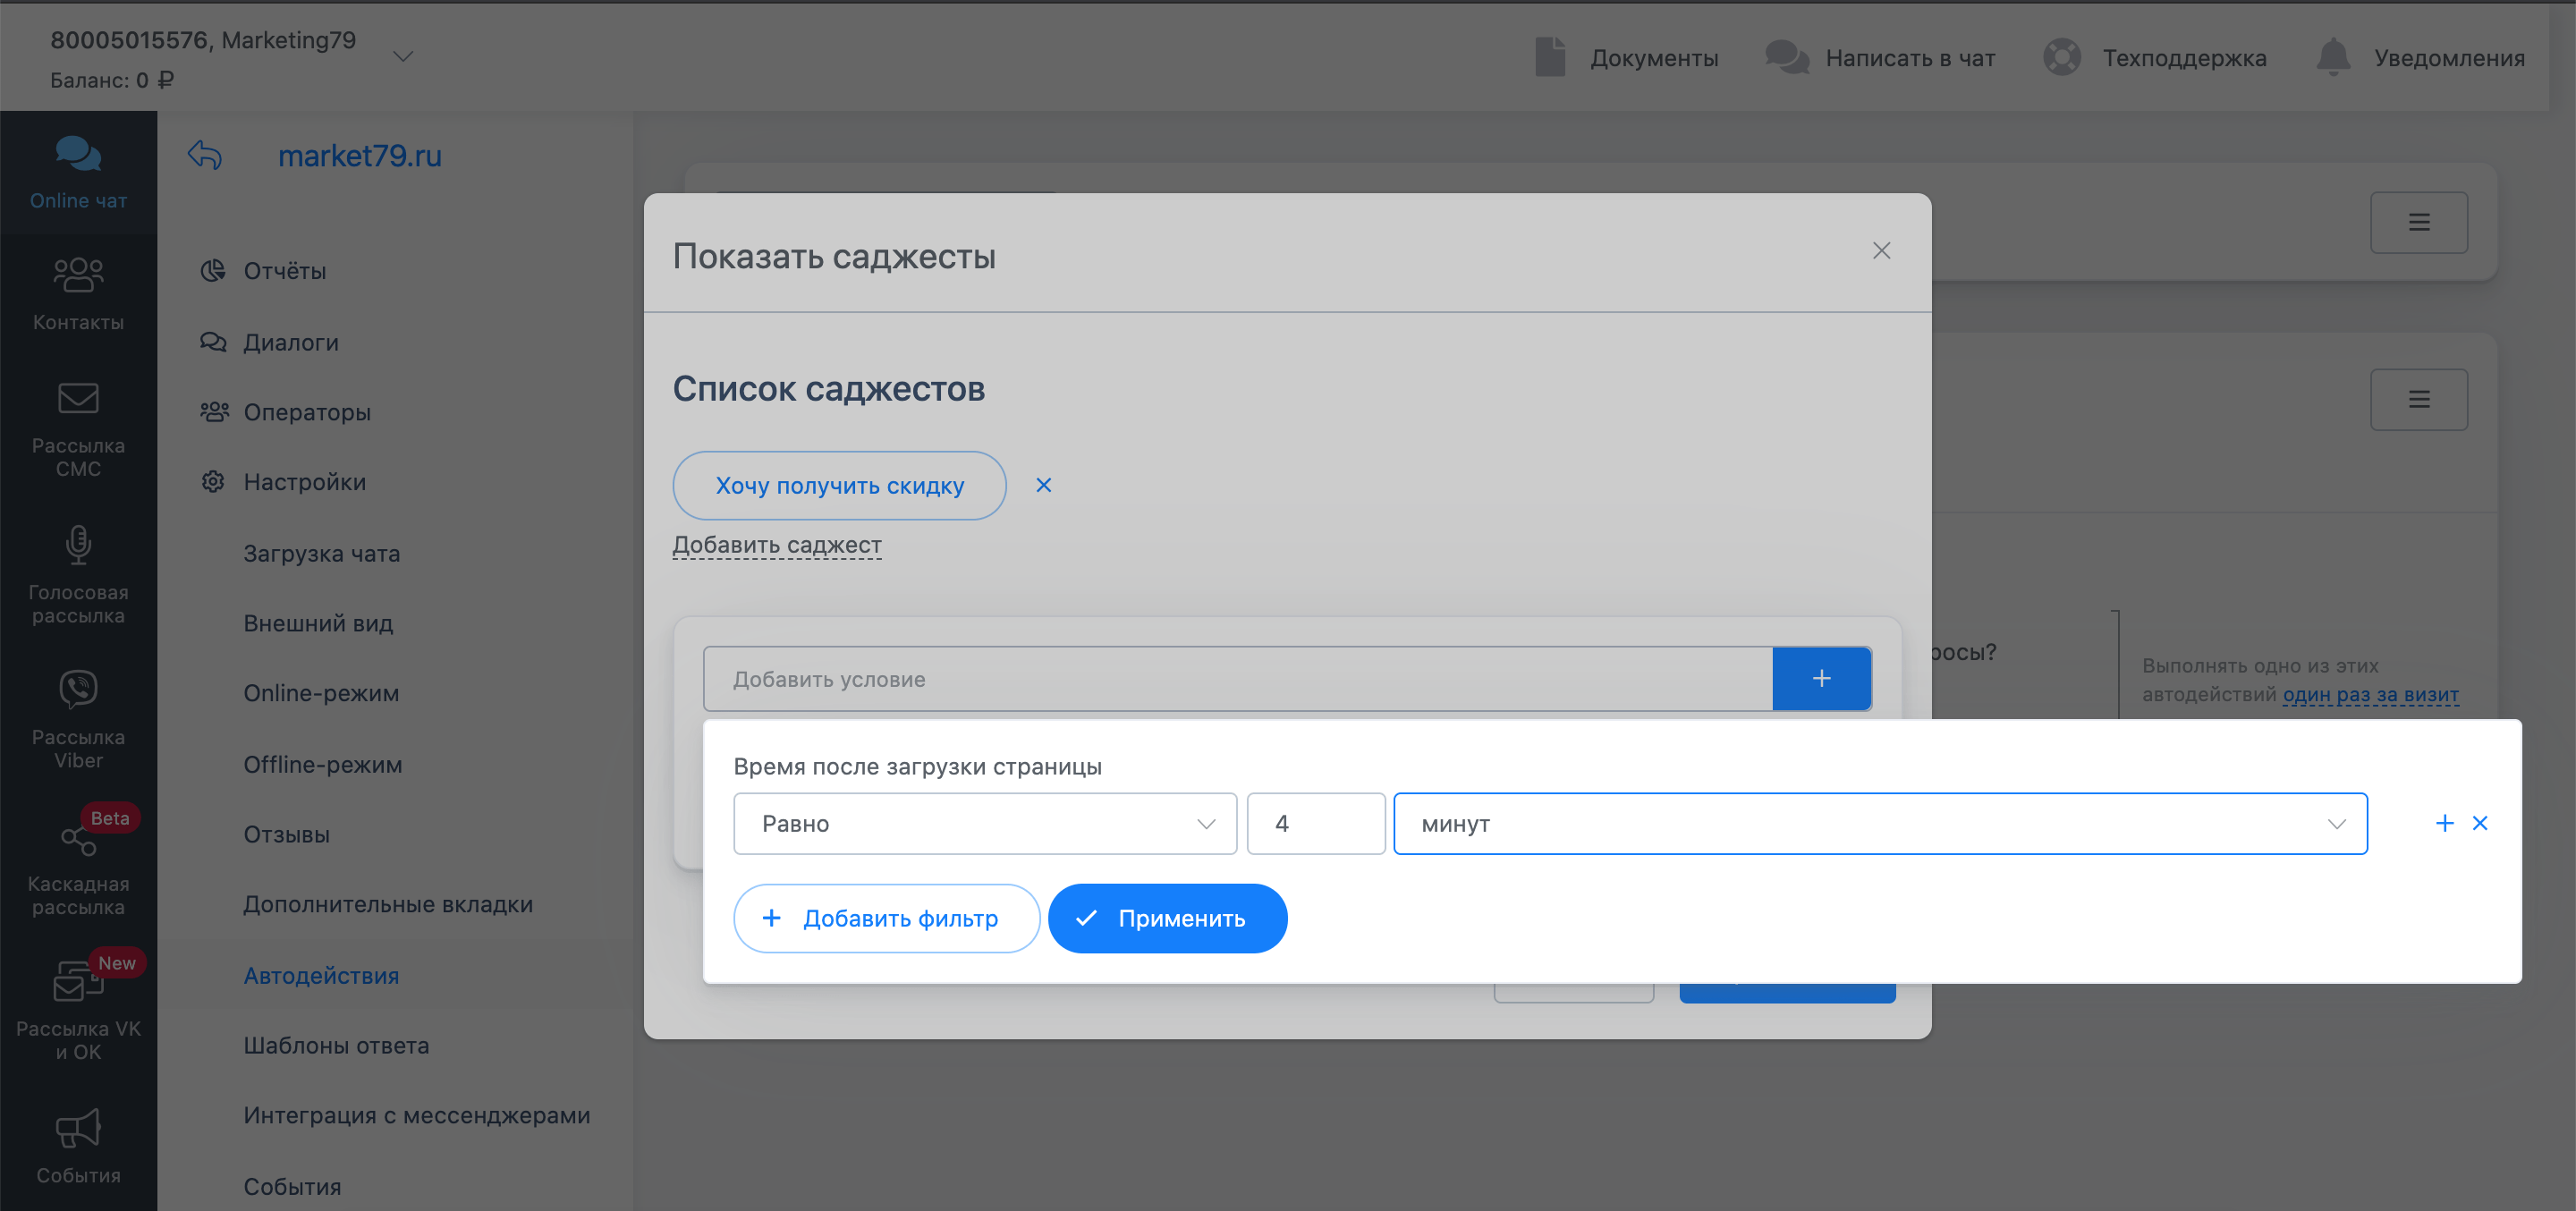2576x1211 pixels.
Task: Open Диалоги menu item
Action: pos(291,342)
